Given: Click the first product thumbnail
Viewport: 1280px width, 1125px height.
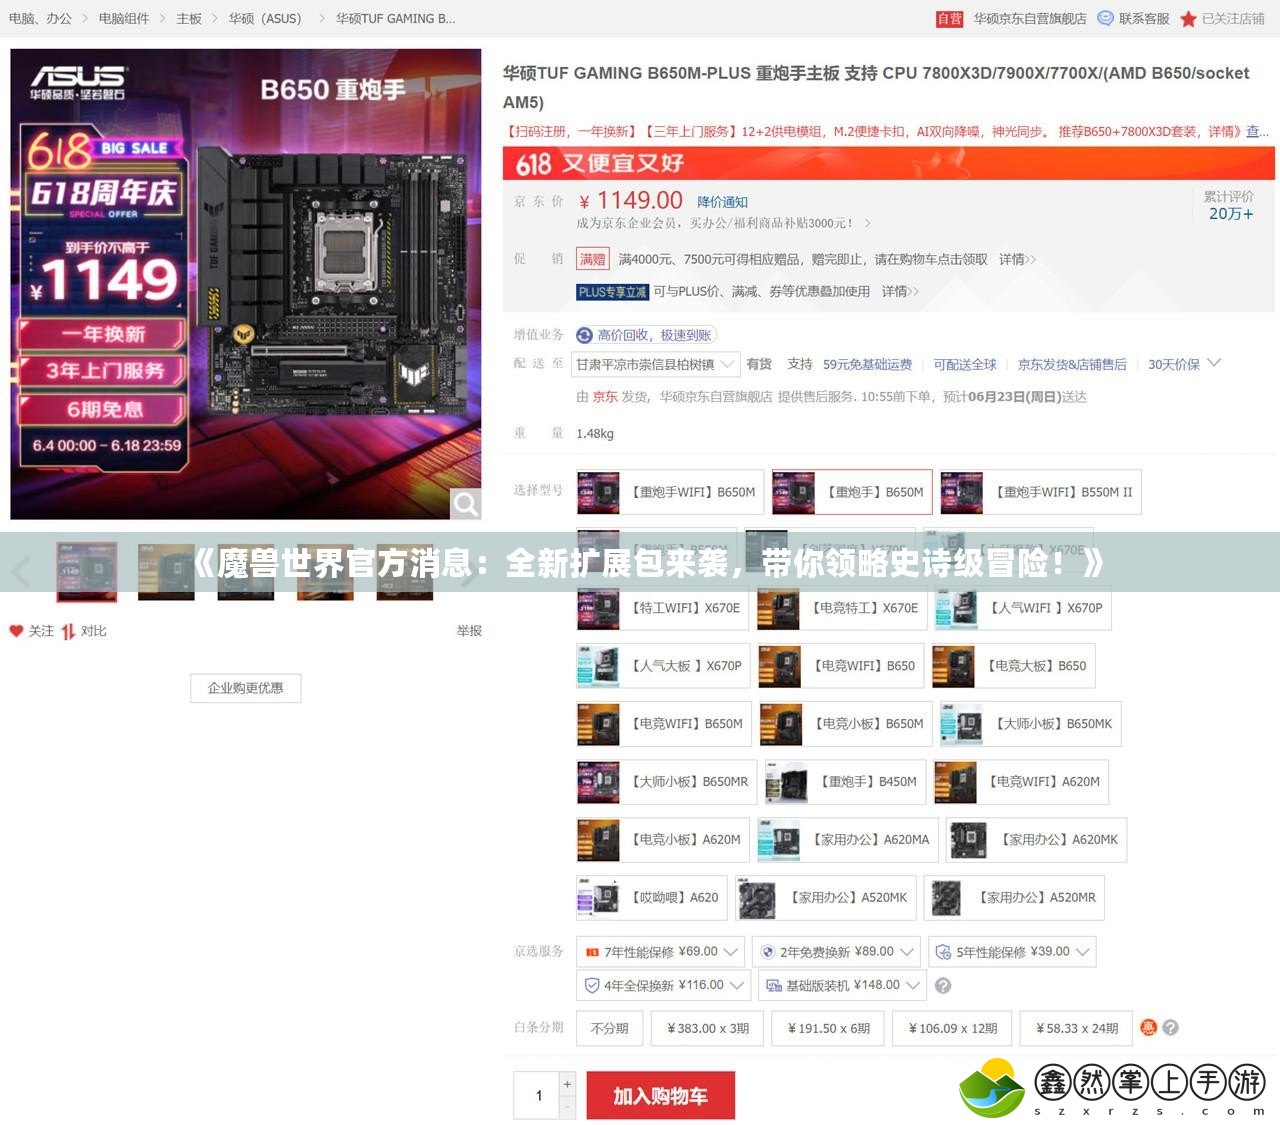Looking at the screenshot, I should click(87, 571).
